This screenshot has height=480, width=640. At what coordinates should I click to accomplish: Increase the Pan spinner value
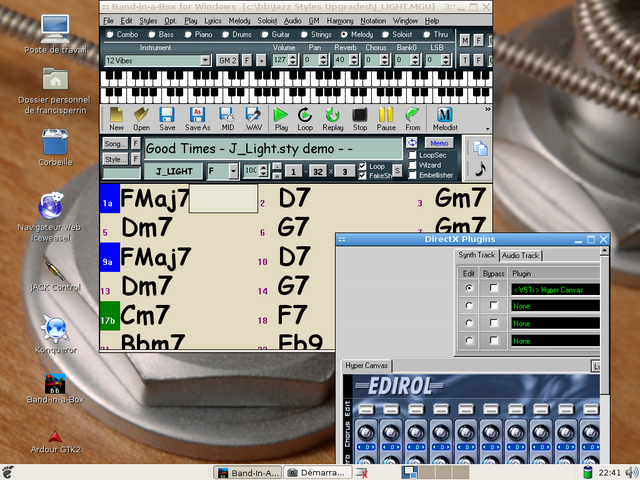323,58
